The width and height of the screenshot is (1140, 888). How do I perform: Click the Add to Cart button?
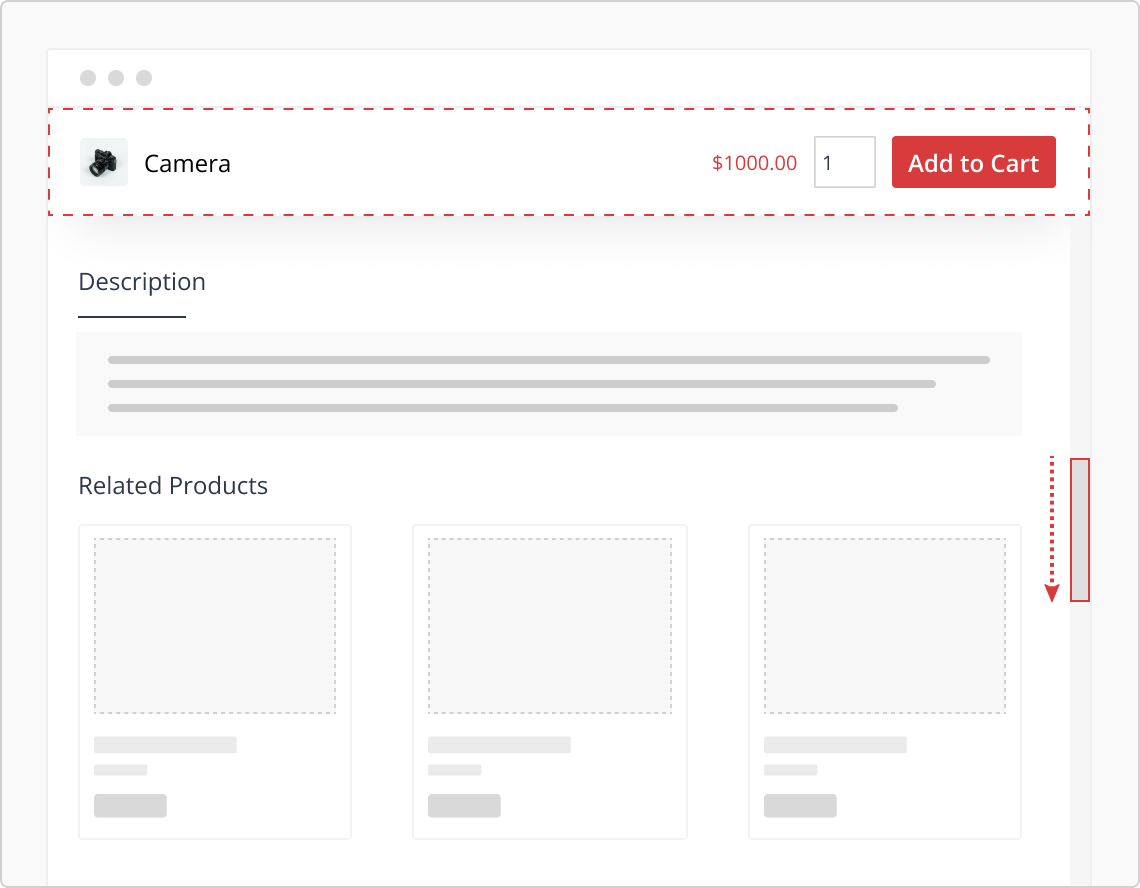coord(974,162)
